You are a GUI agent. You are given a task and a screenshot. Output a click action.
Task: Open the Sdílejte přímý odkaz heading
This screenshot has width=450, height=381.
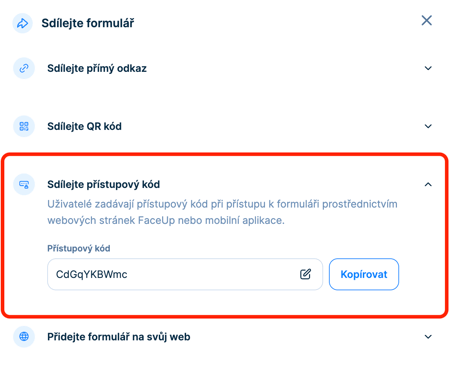click(97, 68)
